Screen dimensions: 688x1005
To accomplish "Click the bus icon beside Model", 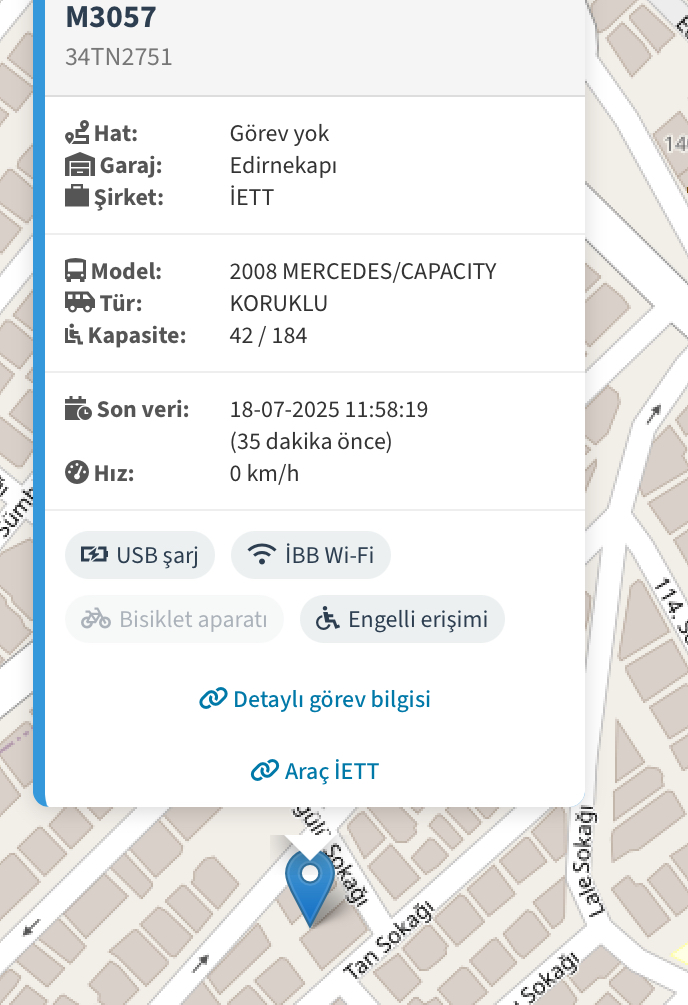I will pos(75,270).
